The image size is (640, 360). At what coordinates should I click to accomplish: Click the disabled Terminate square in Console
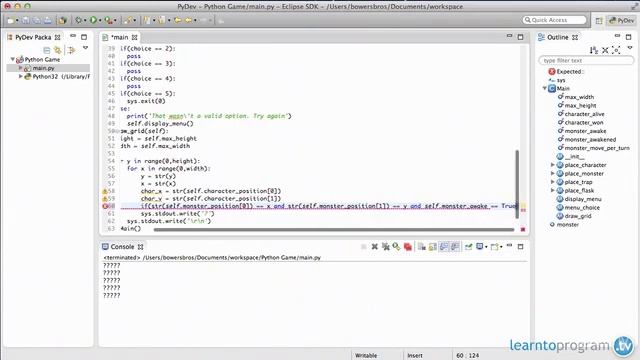click(363, 247)
